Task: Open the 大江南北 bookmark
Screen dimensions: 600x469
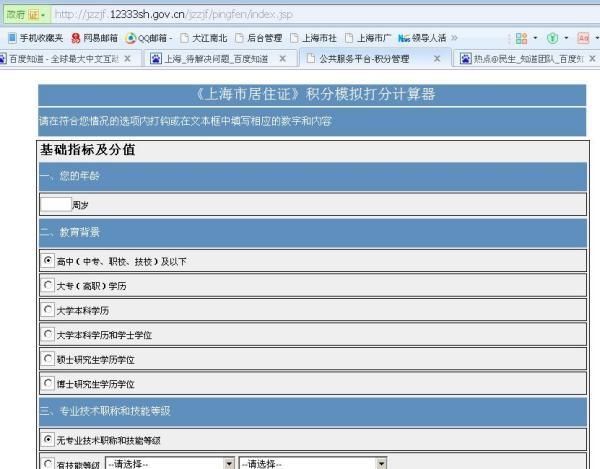Action: point(204,38)
